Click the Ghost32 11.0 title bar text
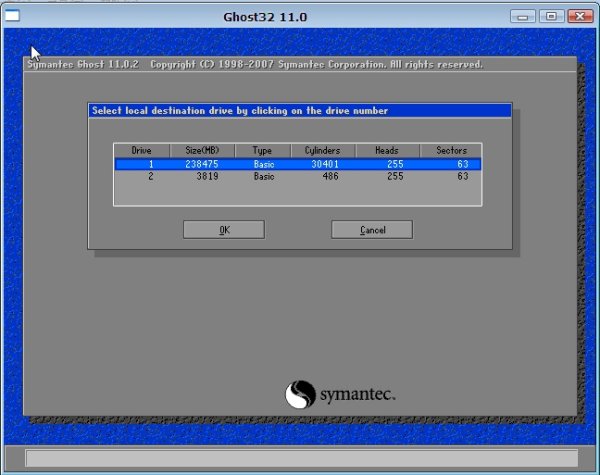Screen dimensions: 600x475 (x=273, y=16)
